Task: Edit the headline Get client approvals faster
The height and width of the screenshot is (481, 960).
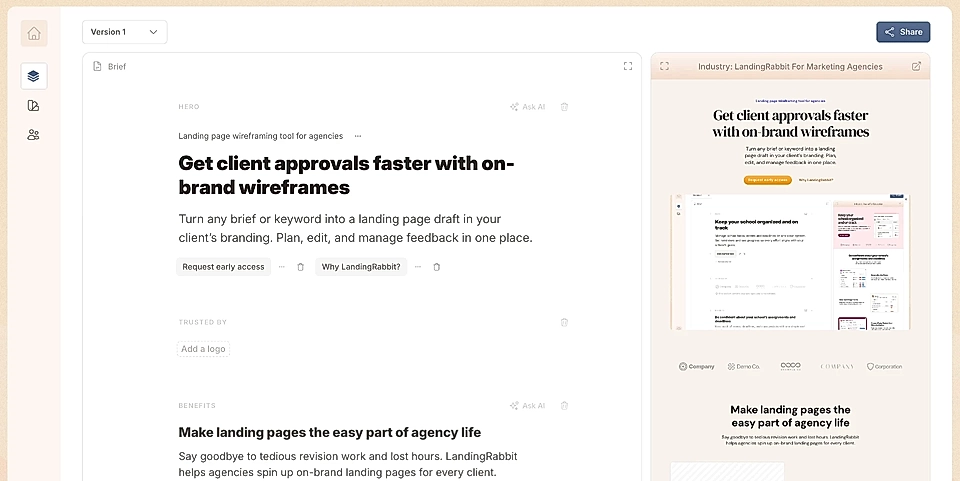Action: (347, 175)
